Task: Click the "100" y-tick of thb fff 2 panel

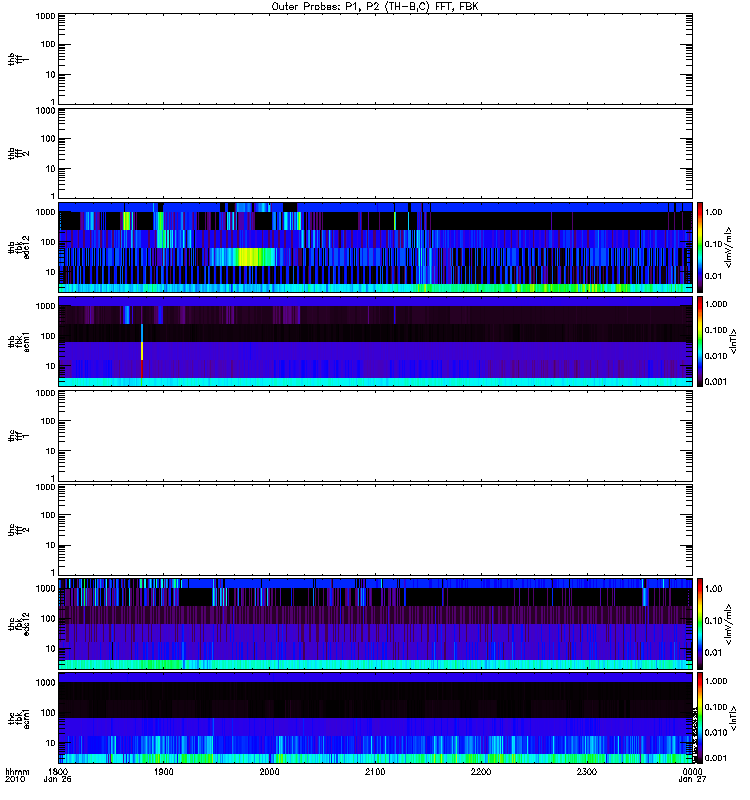Action: (x=48, y=139)
